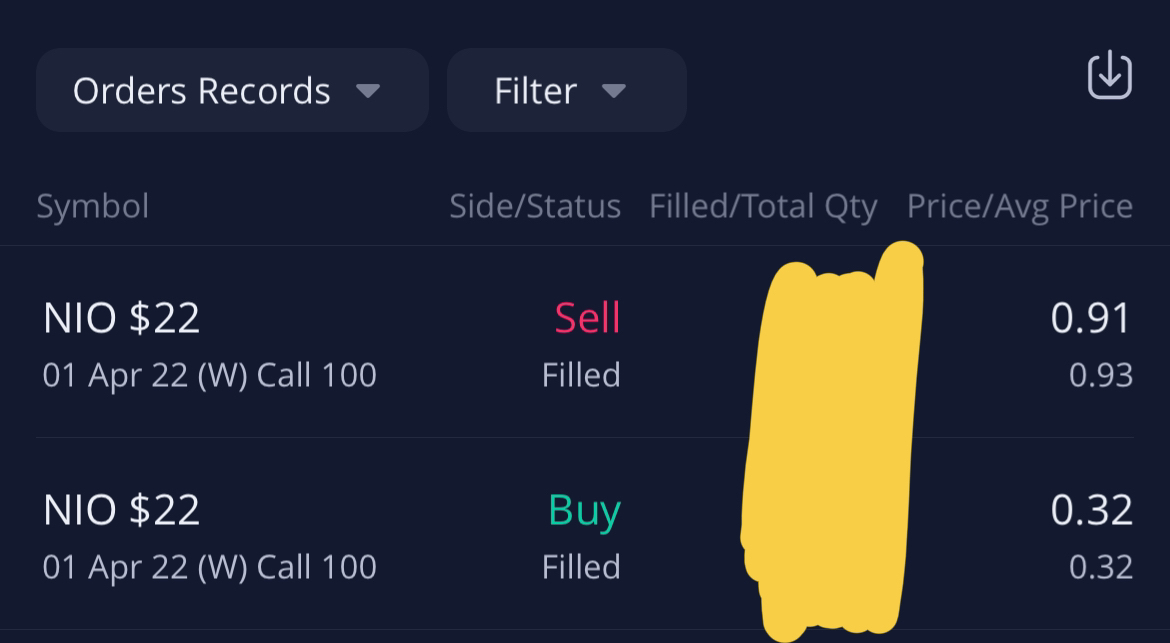Screen dimensions: 1170x643
Task: Click the green Buy side label
Action: pyautogui.click(x=584, y=512)
